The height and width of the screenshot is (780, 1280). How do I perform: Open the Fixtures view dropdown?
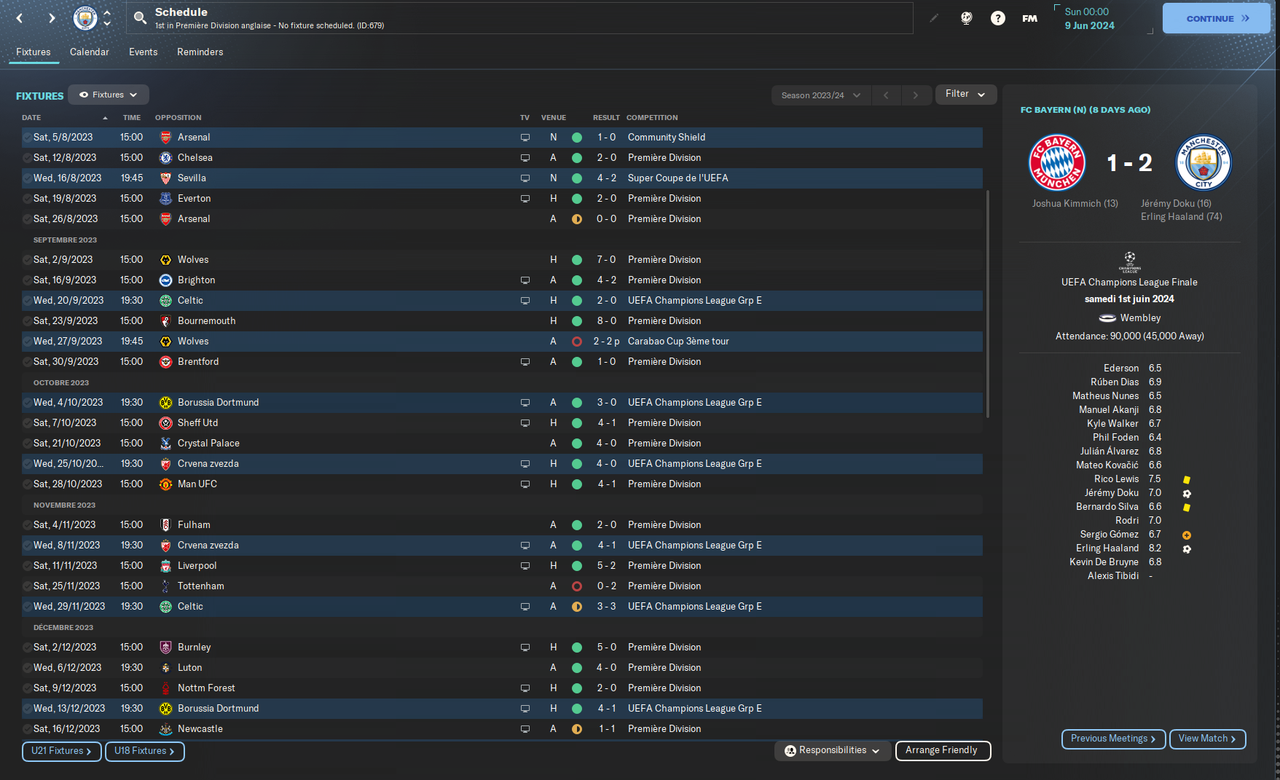click(109, 95)
